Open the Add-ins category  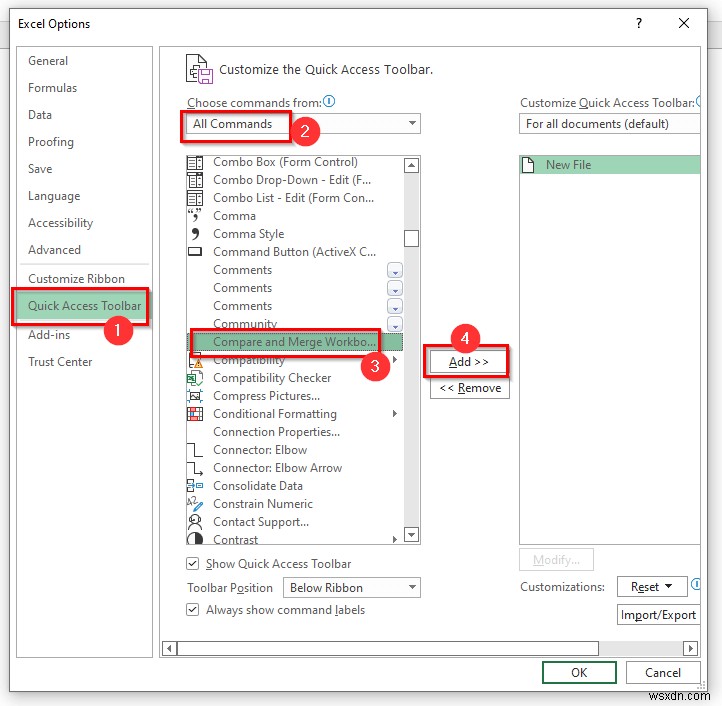coord(49,335)
